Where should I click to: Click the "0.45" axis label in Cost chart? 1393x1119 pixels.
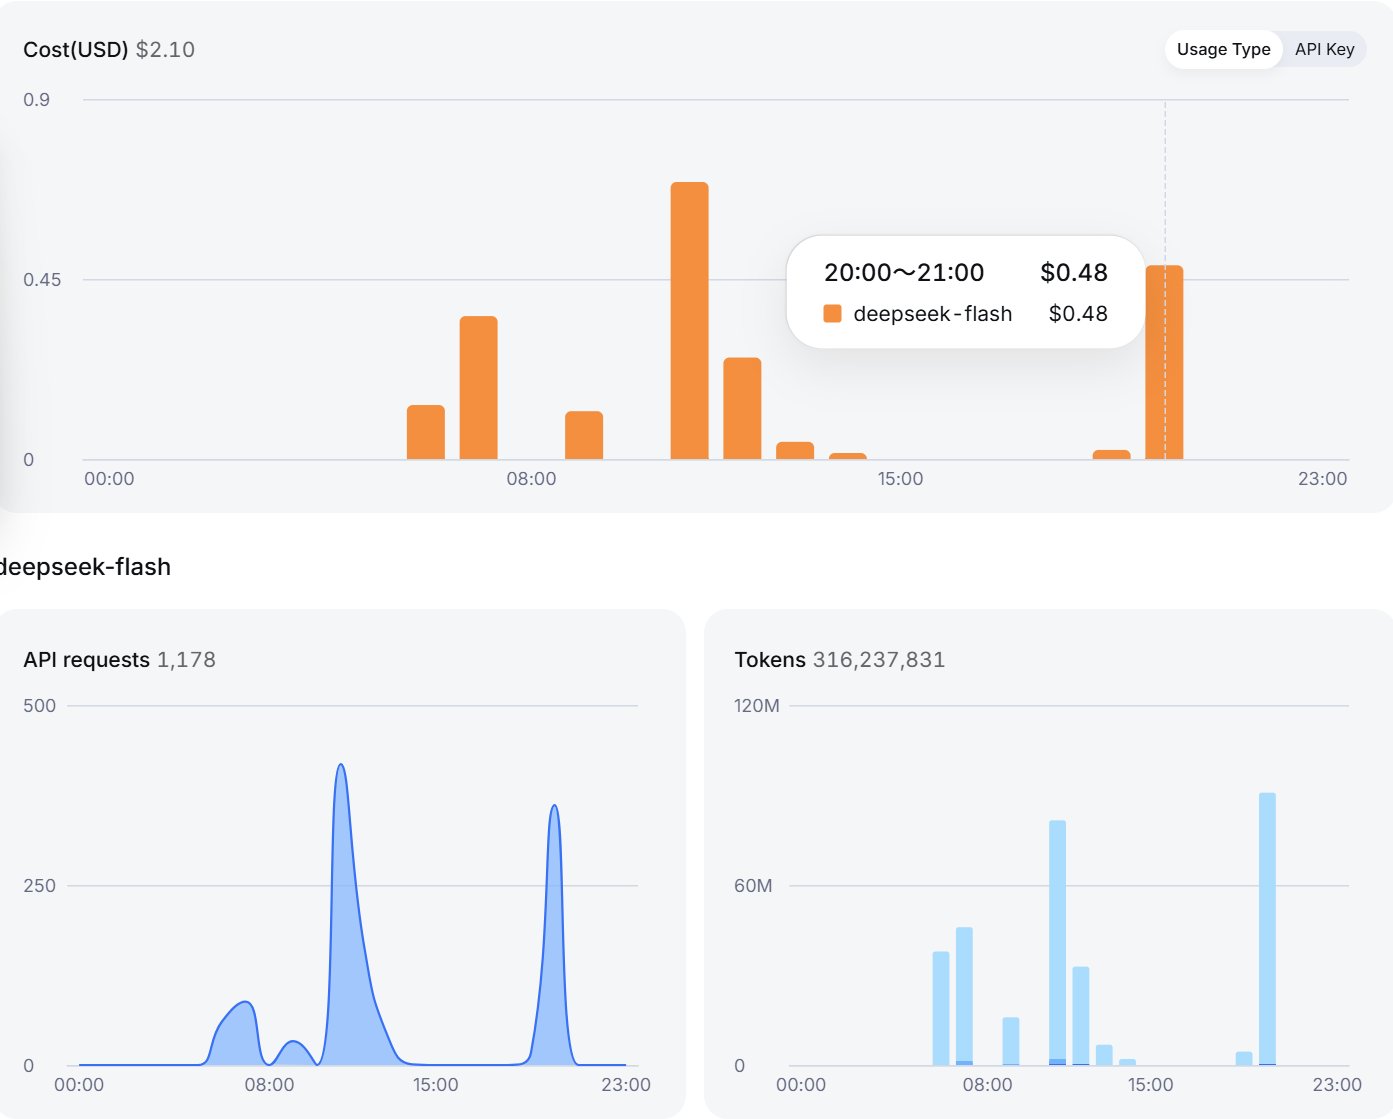[42, 280]
